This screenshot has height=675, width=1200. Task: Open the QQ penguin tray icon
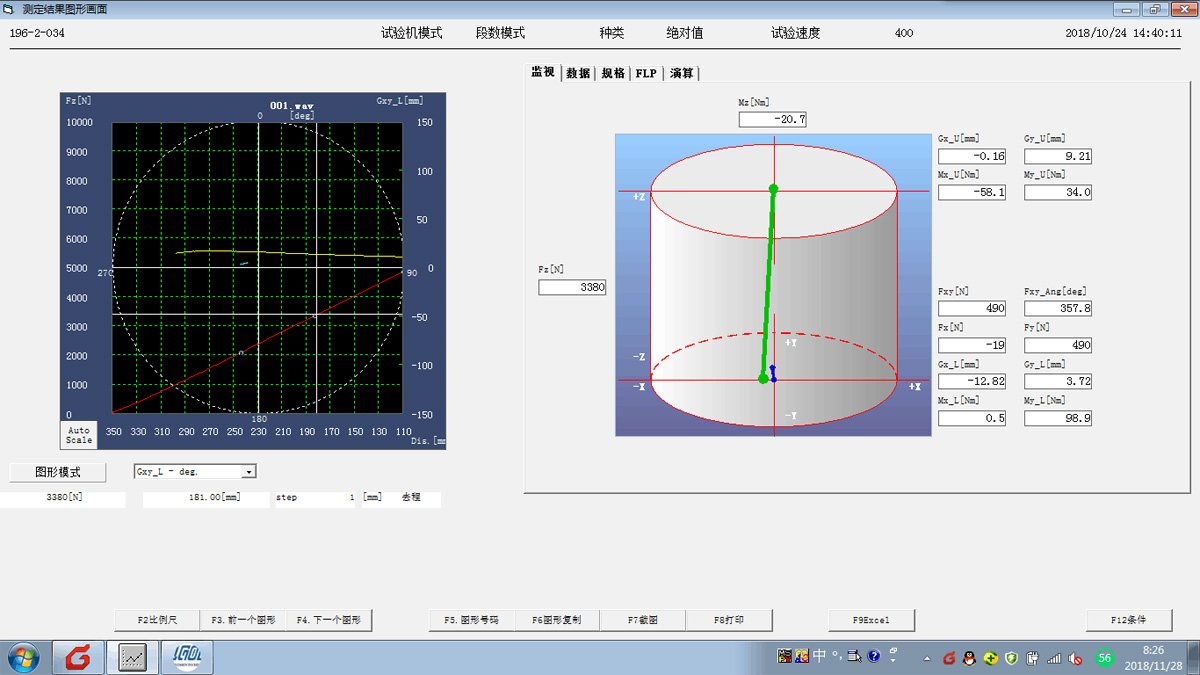coord(968,658)
